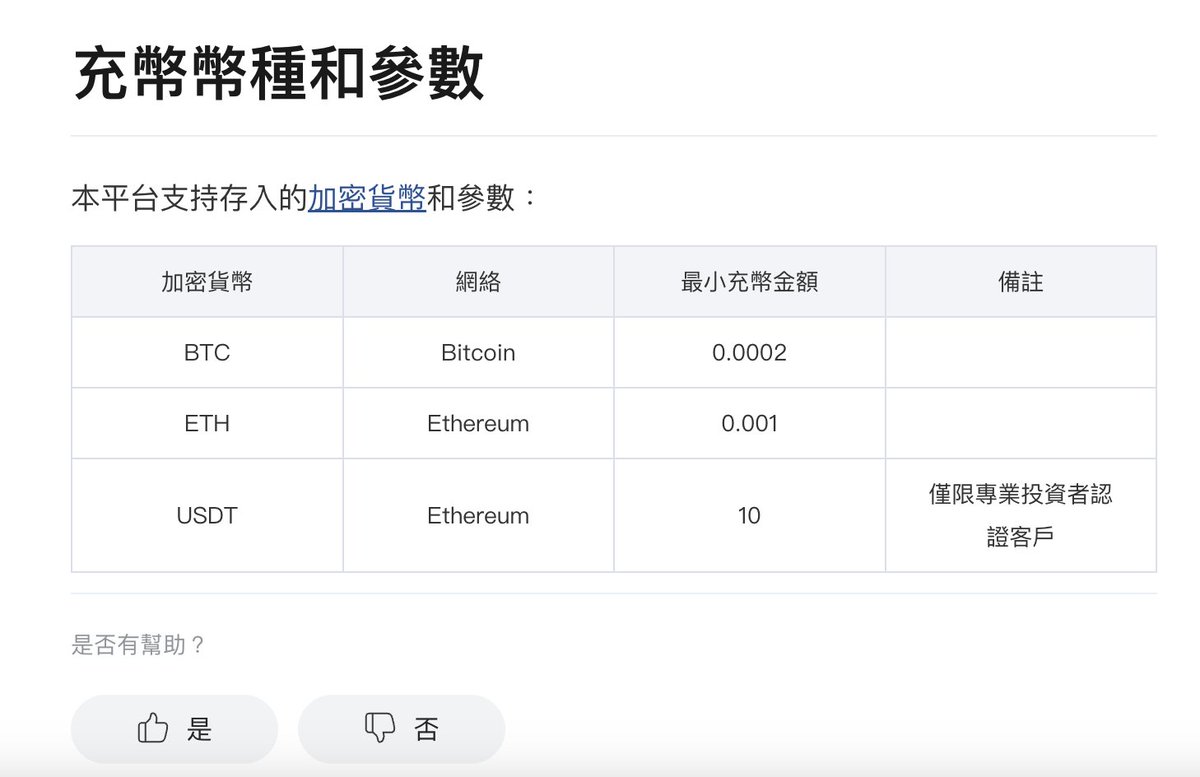Click the 0.0002 minimum deposit value
The width and height of the screenshot is (1200, 777).
pos(749,353)
